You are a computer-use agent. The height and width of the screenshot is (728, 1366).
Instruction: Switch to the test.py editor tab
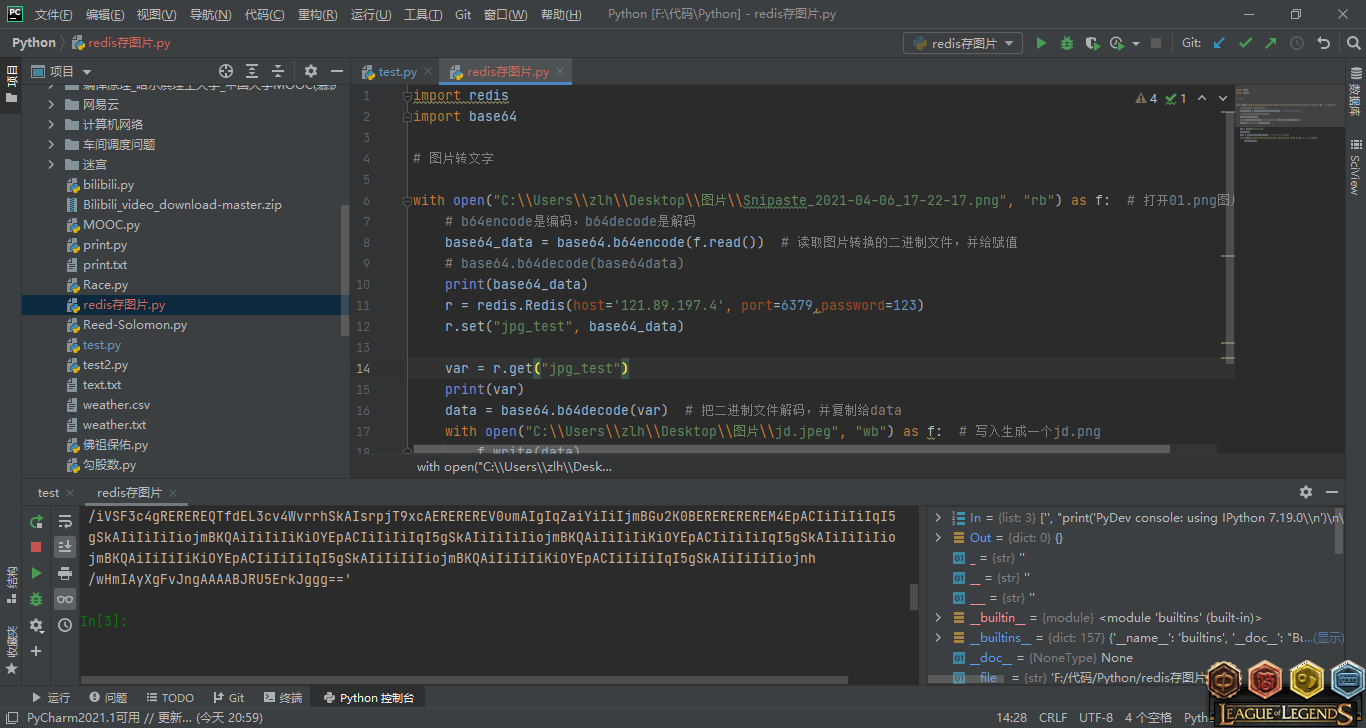pos(397,72)
